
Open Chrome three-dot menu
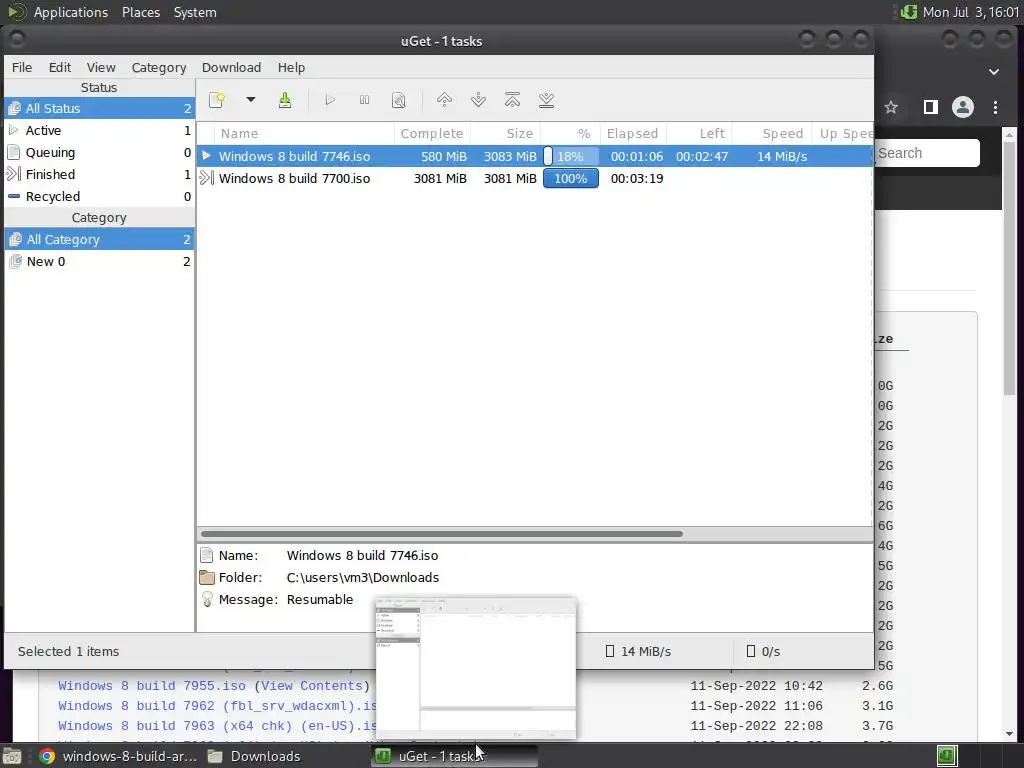coord(995,107)
